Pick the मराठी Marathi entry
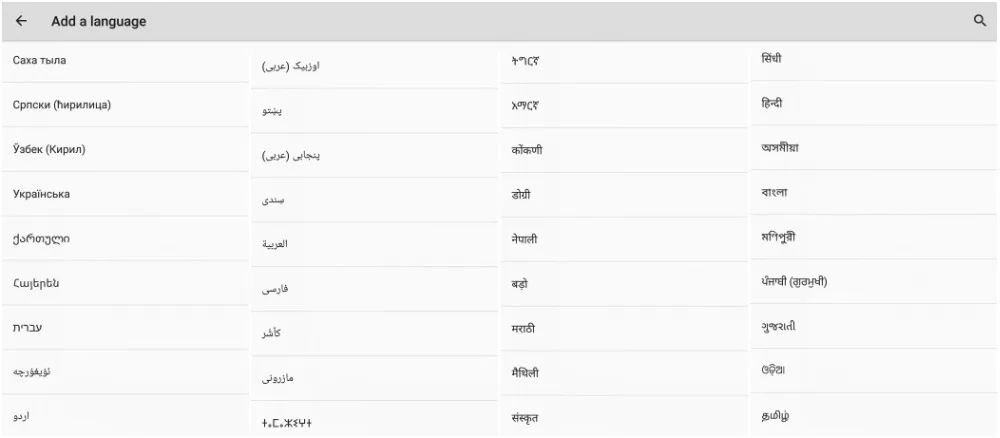 pyautogui.click(x=624, y=329)
